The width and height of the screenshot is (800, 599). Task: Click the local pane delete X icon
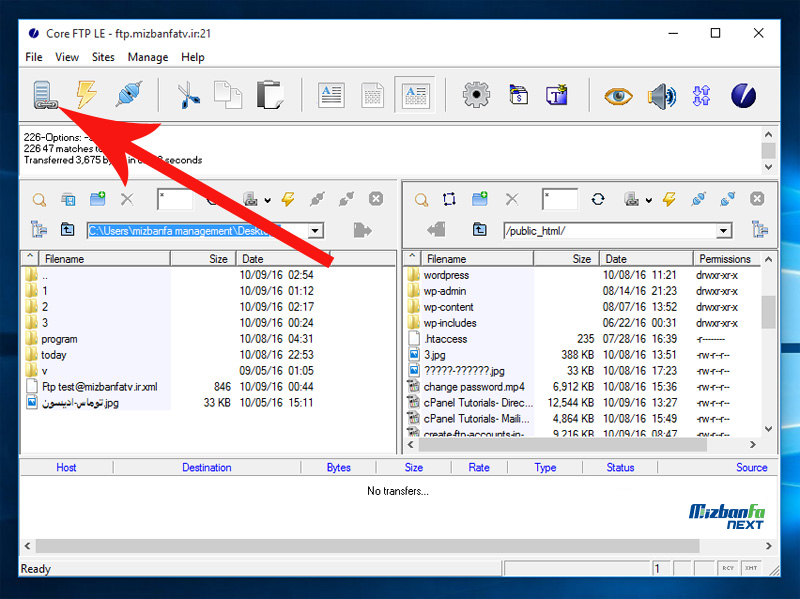[127, 199]
